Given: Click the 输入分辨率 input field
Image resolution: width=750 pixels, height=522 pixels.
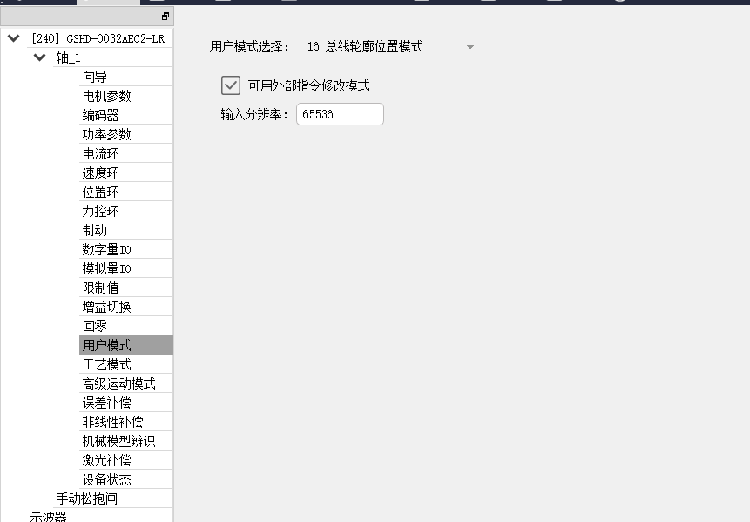Looking at the screenshot, I should pos(339,115).
